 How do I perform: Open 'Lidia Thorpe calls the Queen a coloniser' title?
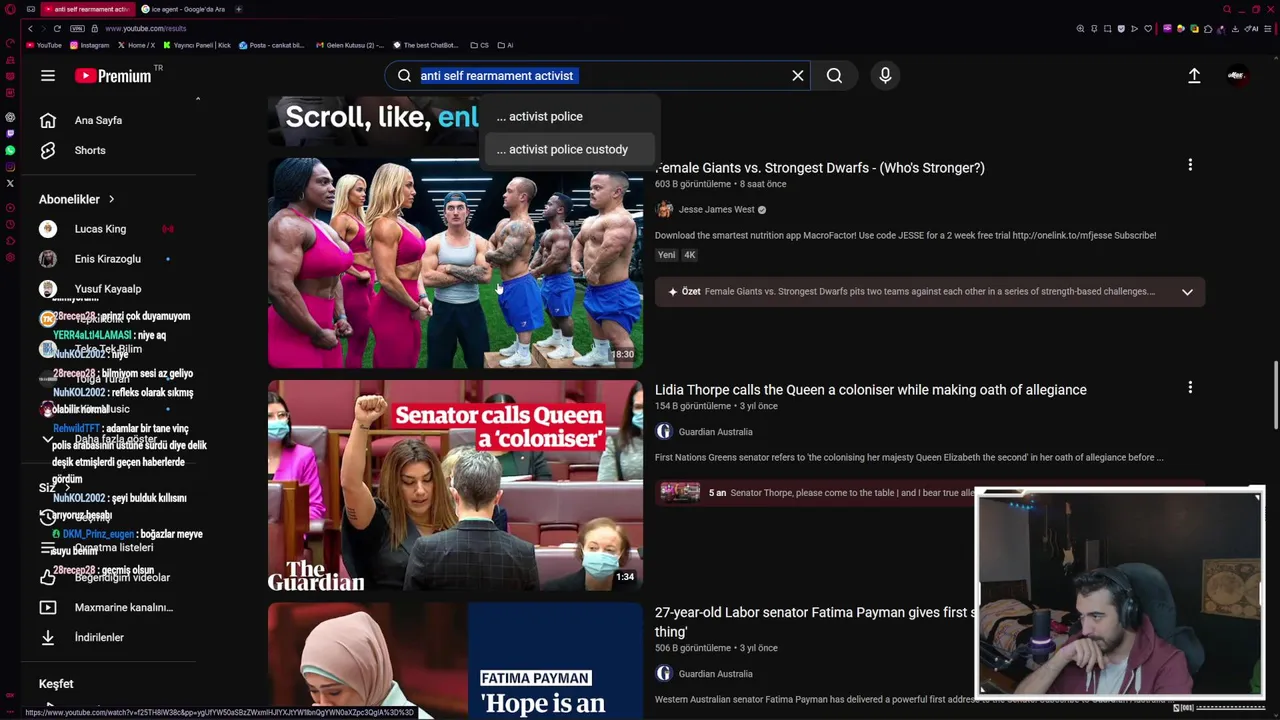click(x=870, y=390)
